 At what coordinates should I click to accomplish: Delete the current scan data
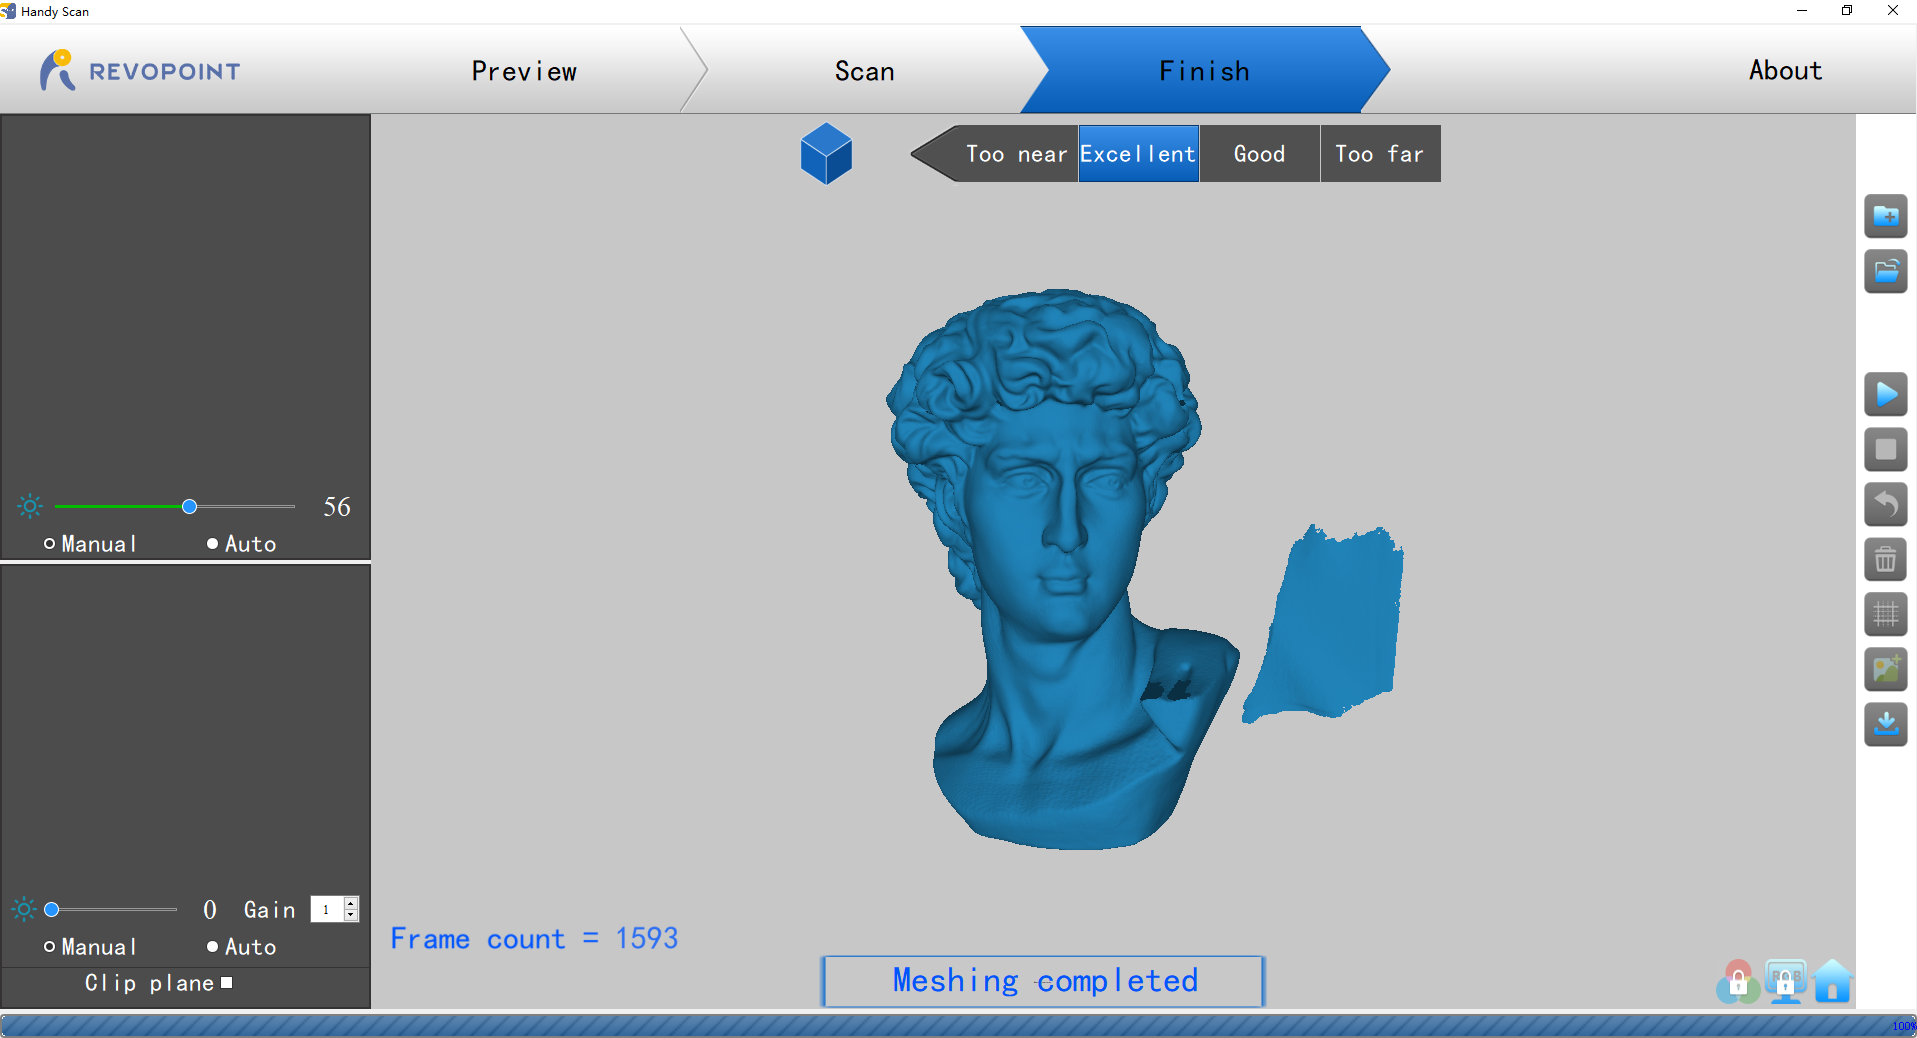pyautogui.click(x=1886, y=560)
